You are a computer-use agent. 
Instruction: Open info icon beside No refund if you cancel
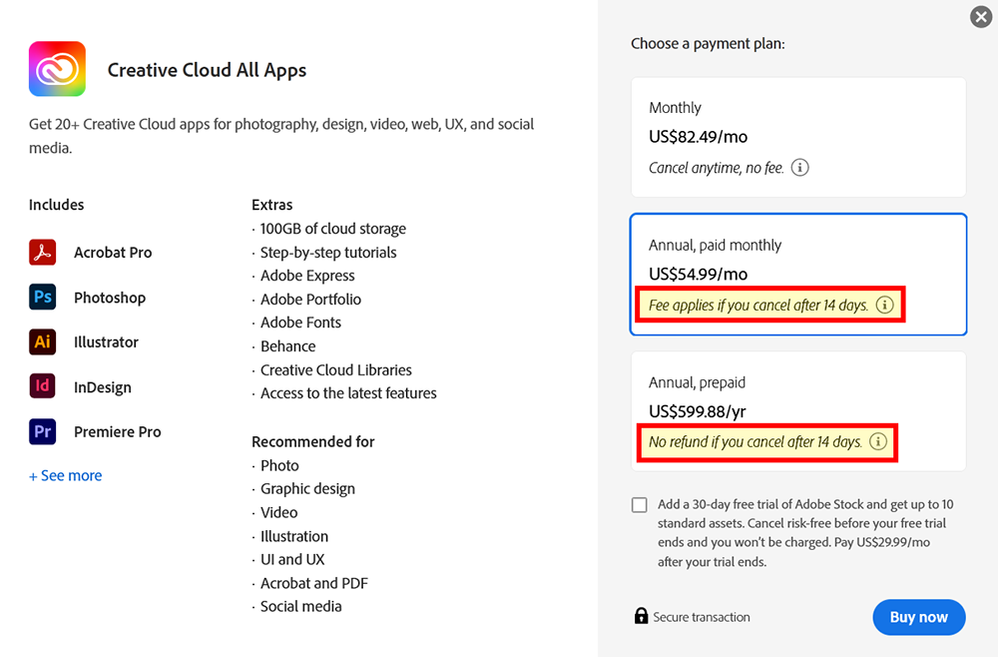click(x=878, y=442)
